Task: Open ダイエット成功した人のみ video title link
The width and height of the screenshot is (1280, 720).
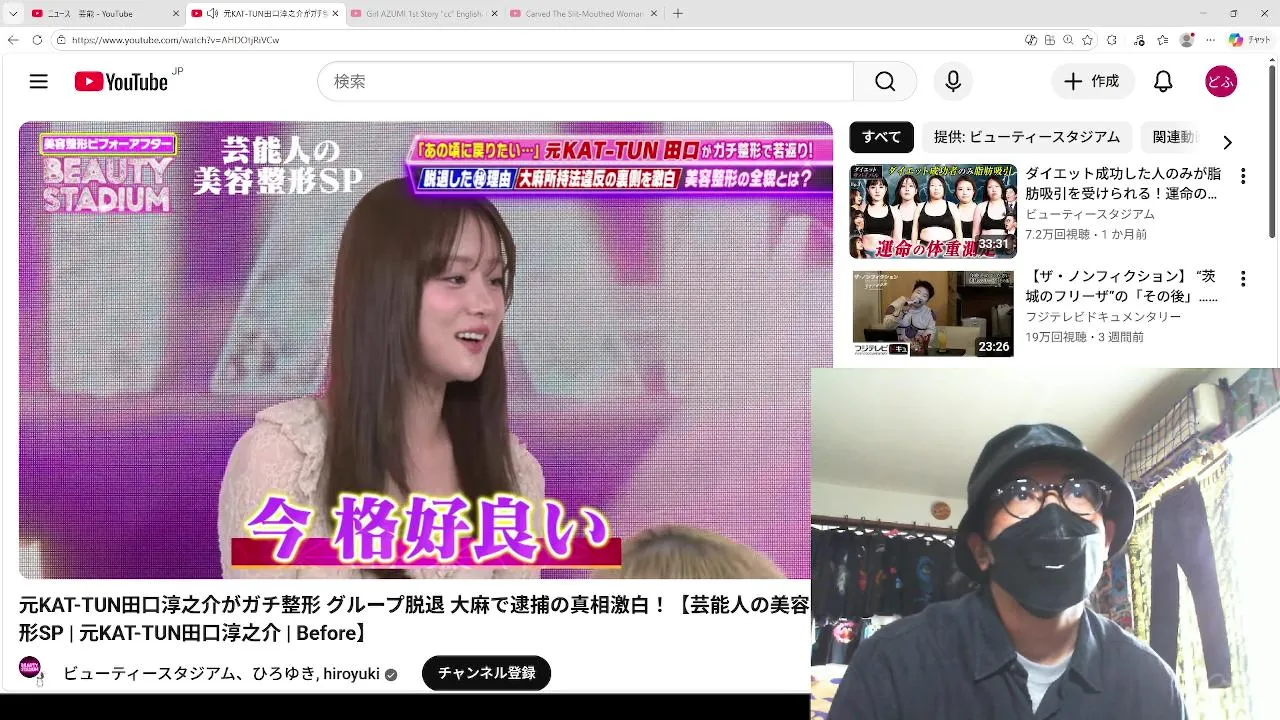Action: coord(1123,183)
